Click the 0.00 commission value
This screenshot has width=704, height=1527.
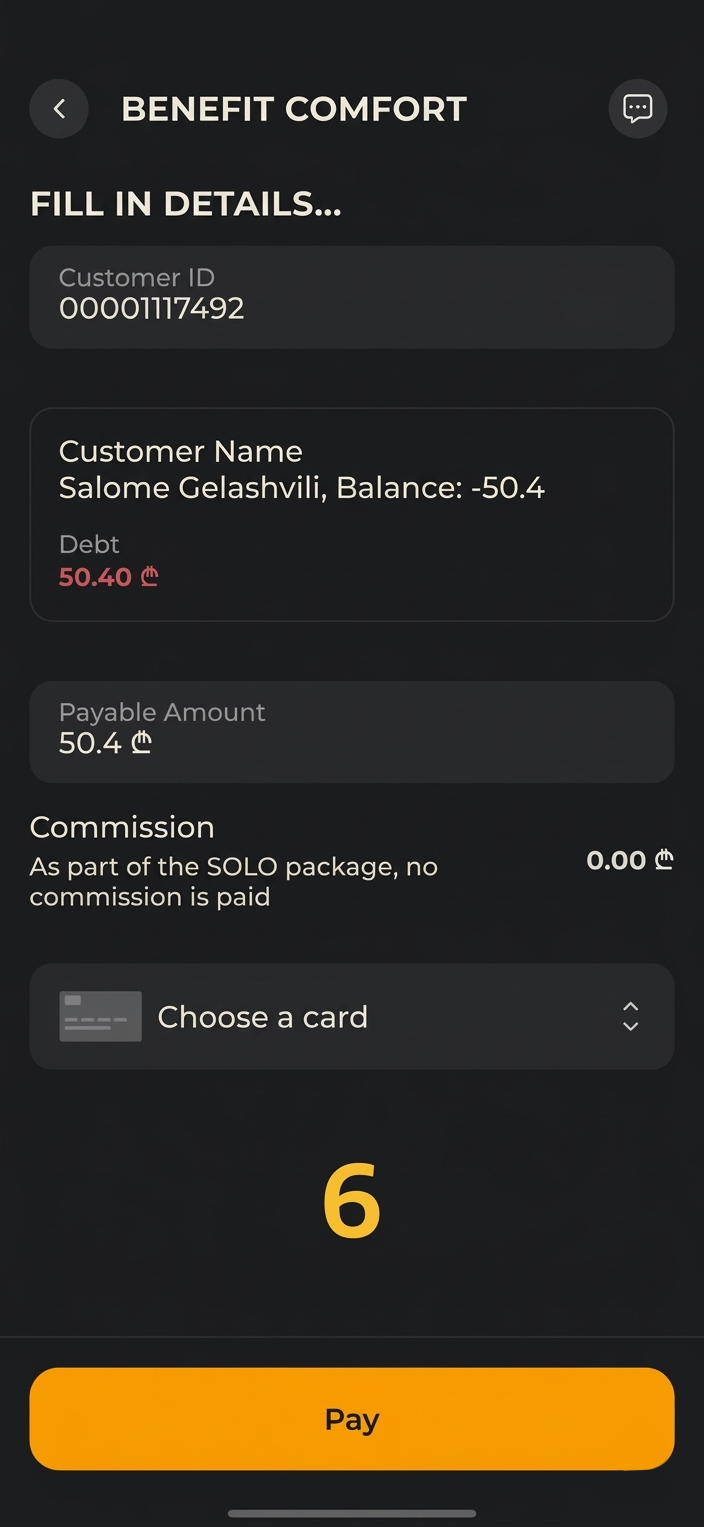tap(615, 860)
